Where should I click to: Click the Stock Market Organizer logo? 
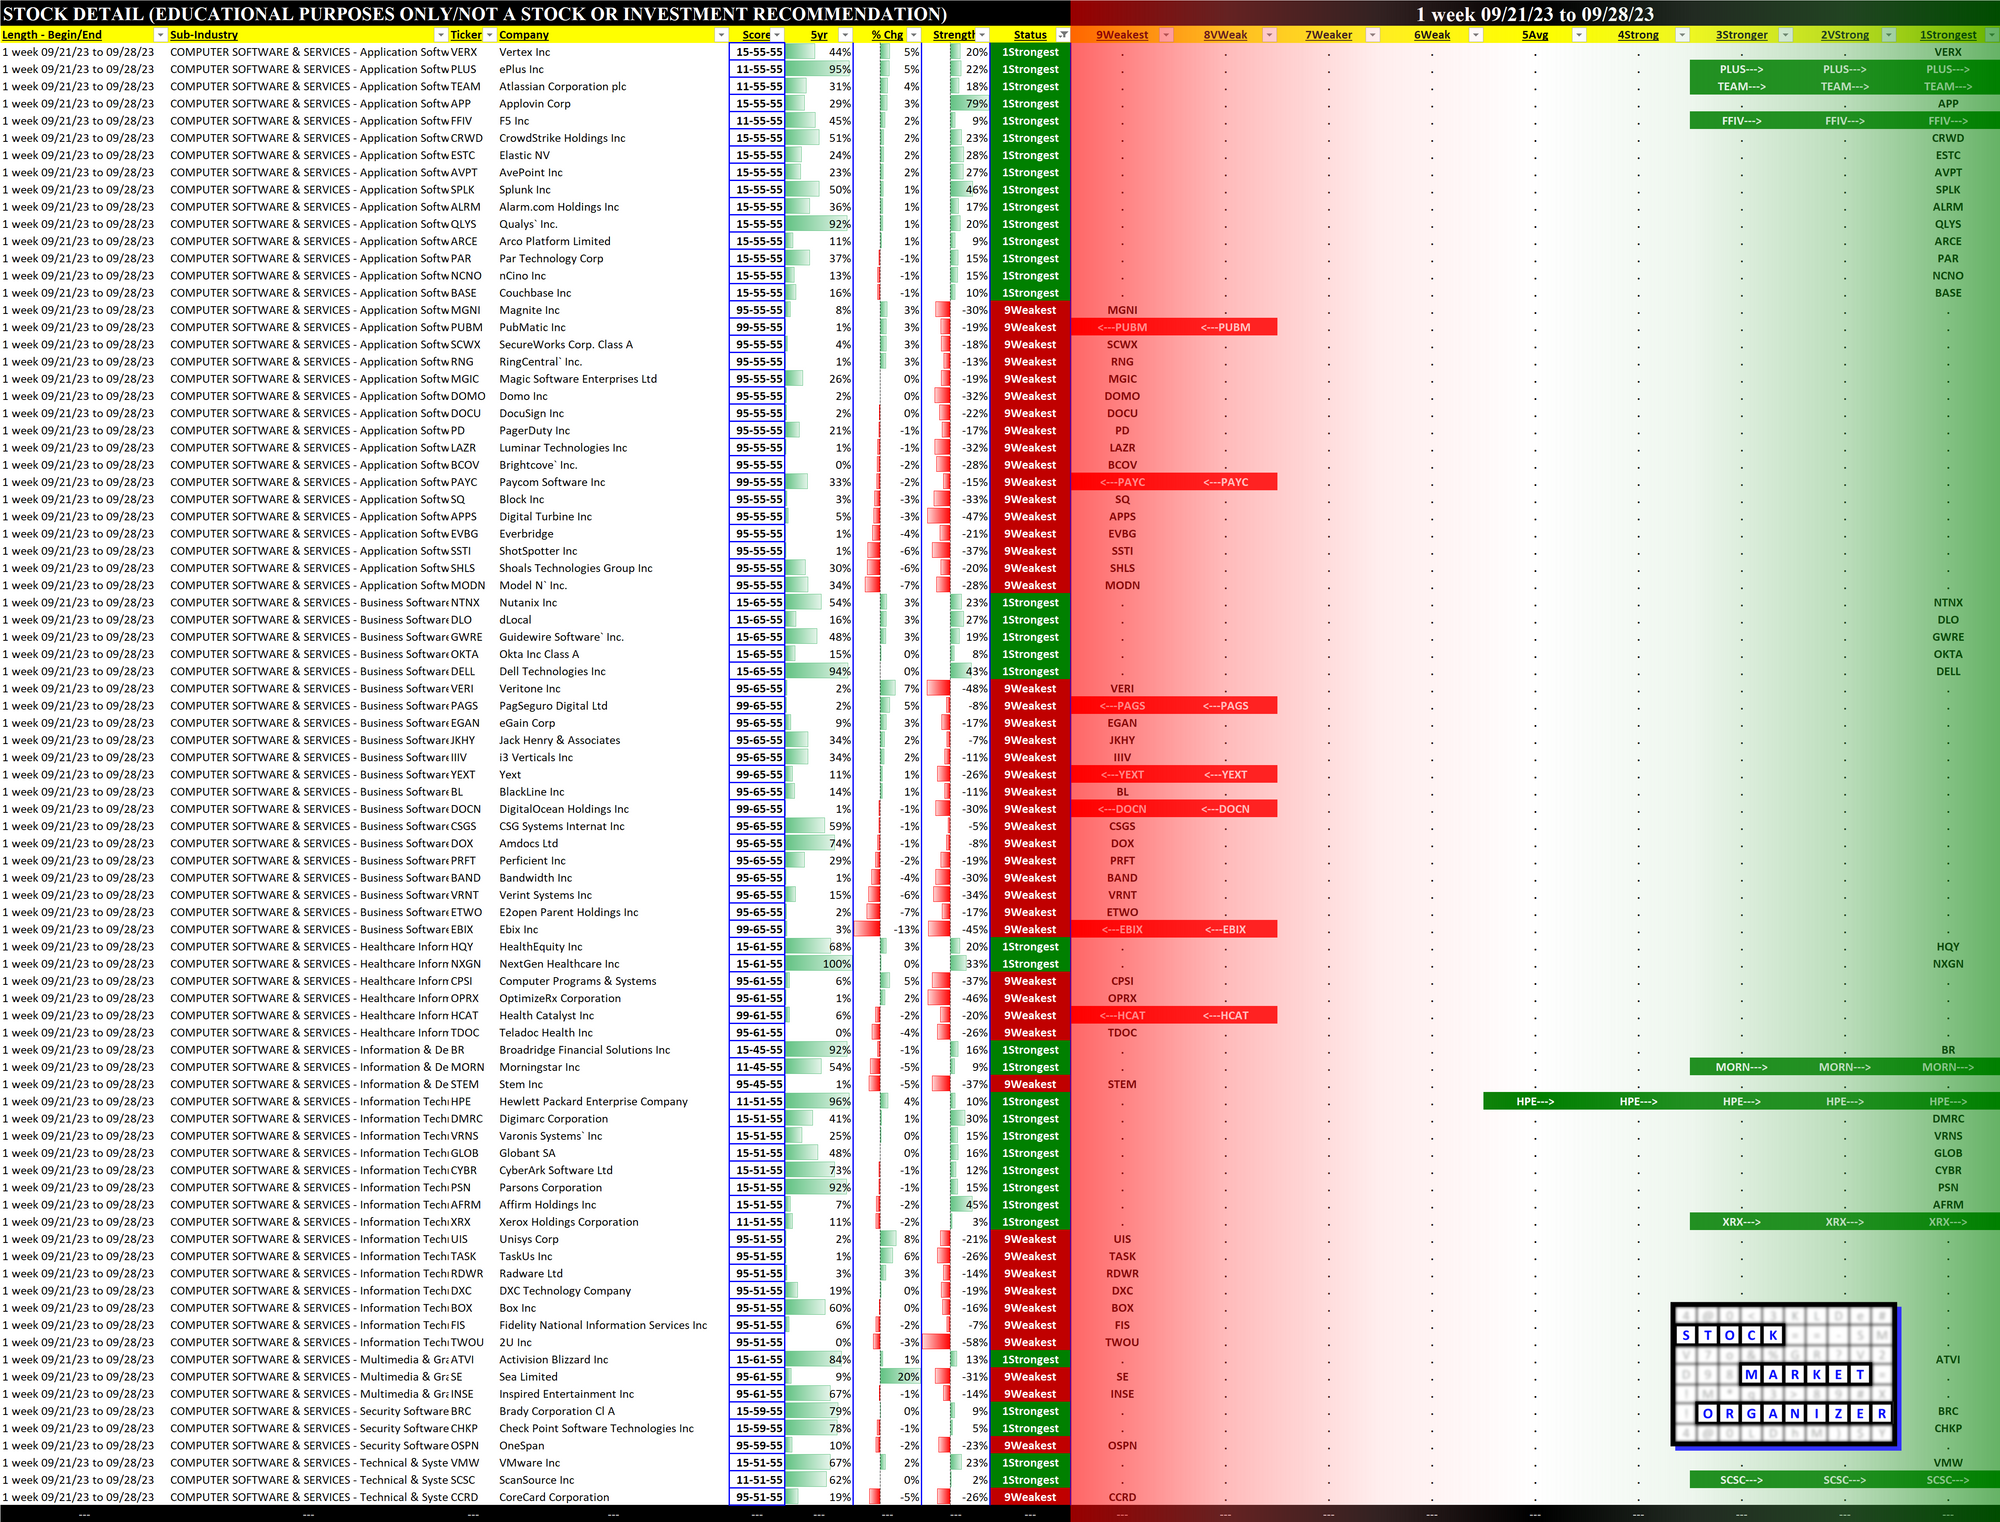[x=1783, y=1375]
